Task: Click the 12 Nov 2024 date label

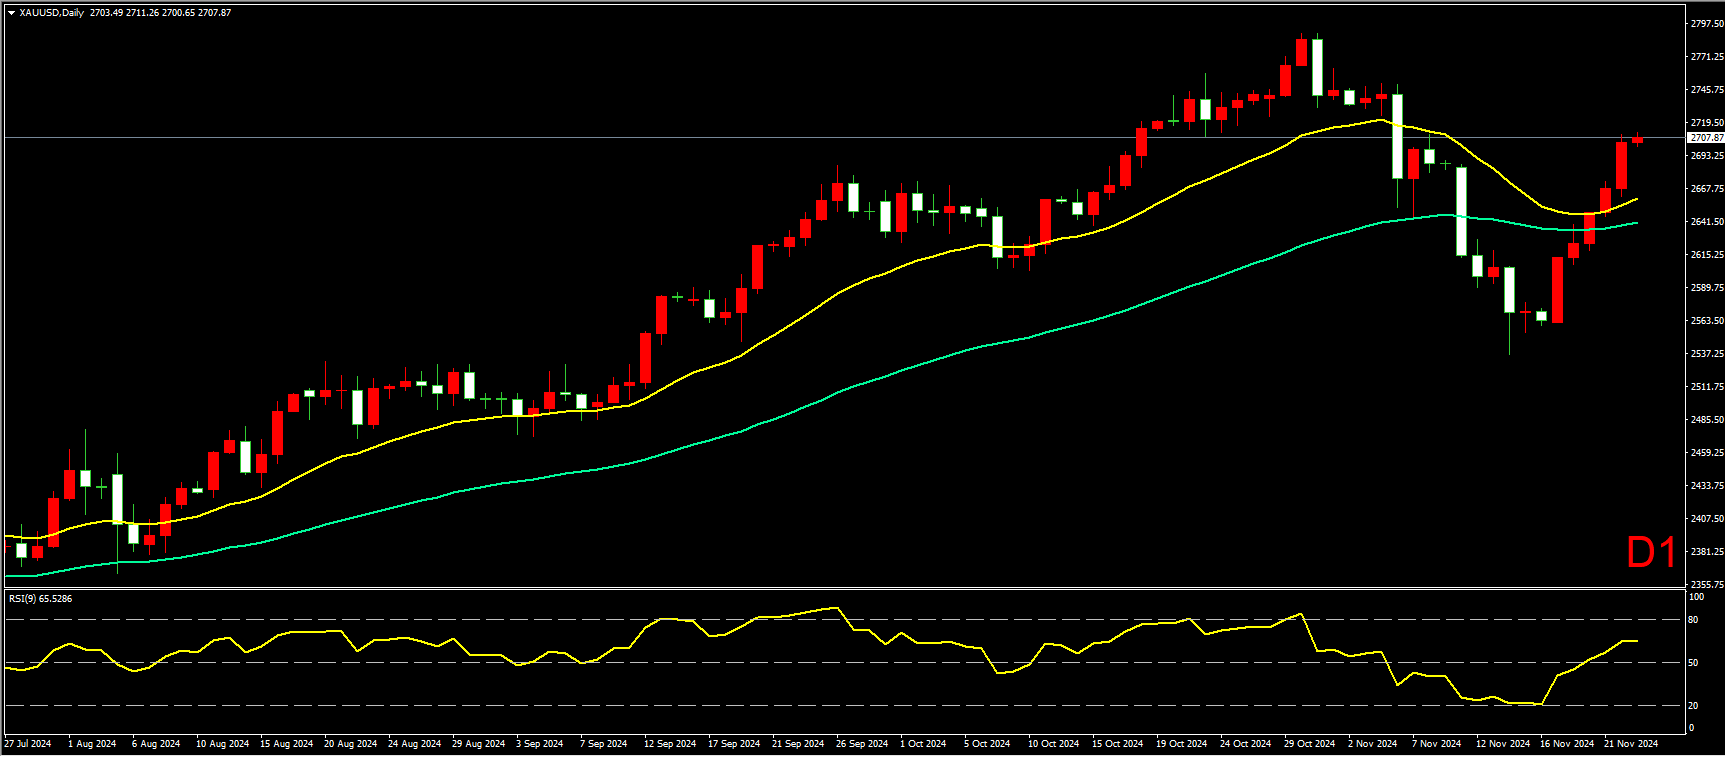Action: [x=1503, y=743]
